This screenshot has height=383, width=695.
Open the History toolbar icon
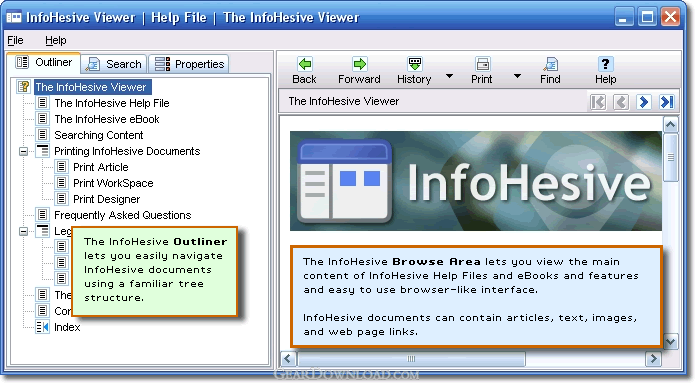pos(415,64)
